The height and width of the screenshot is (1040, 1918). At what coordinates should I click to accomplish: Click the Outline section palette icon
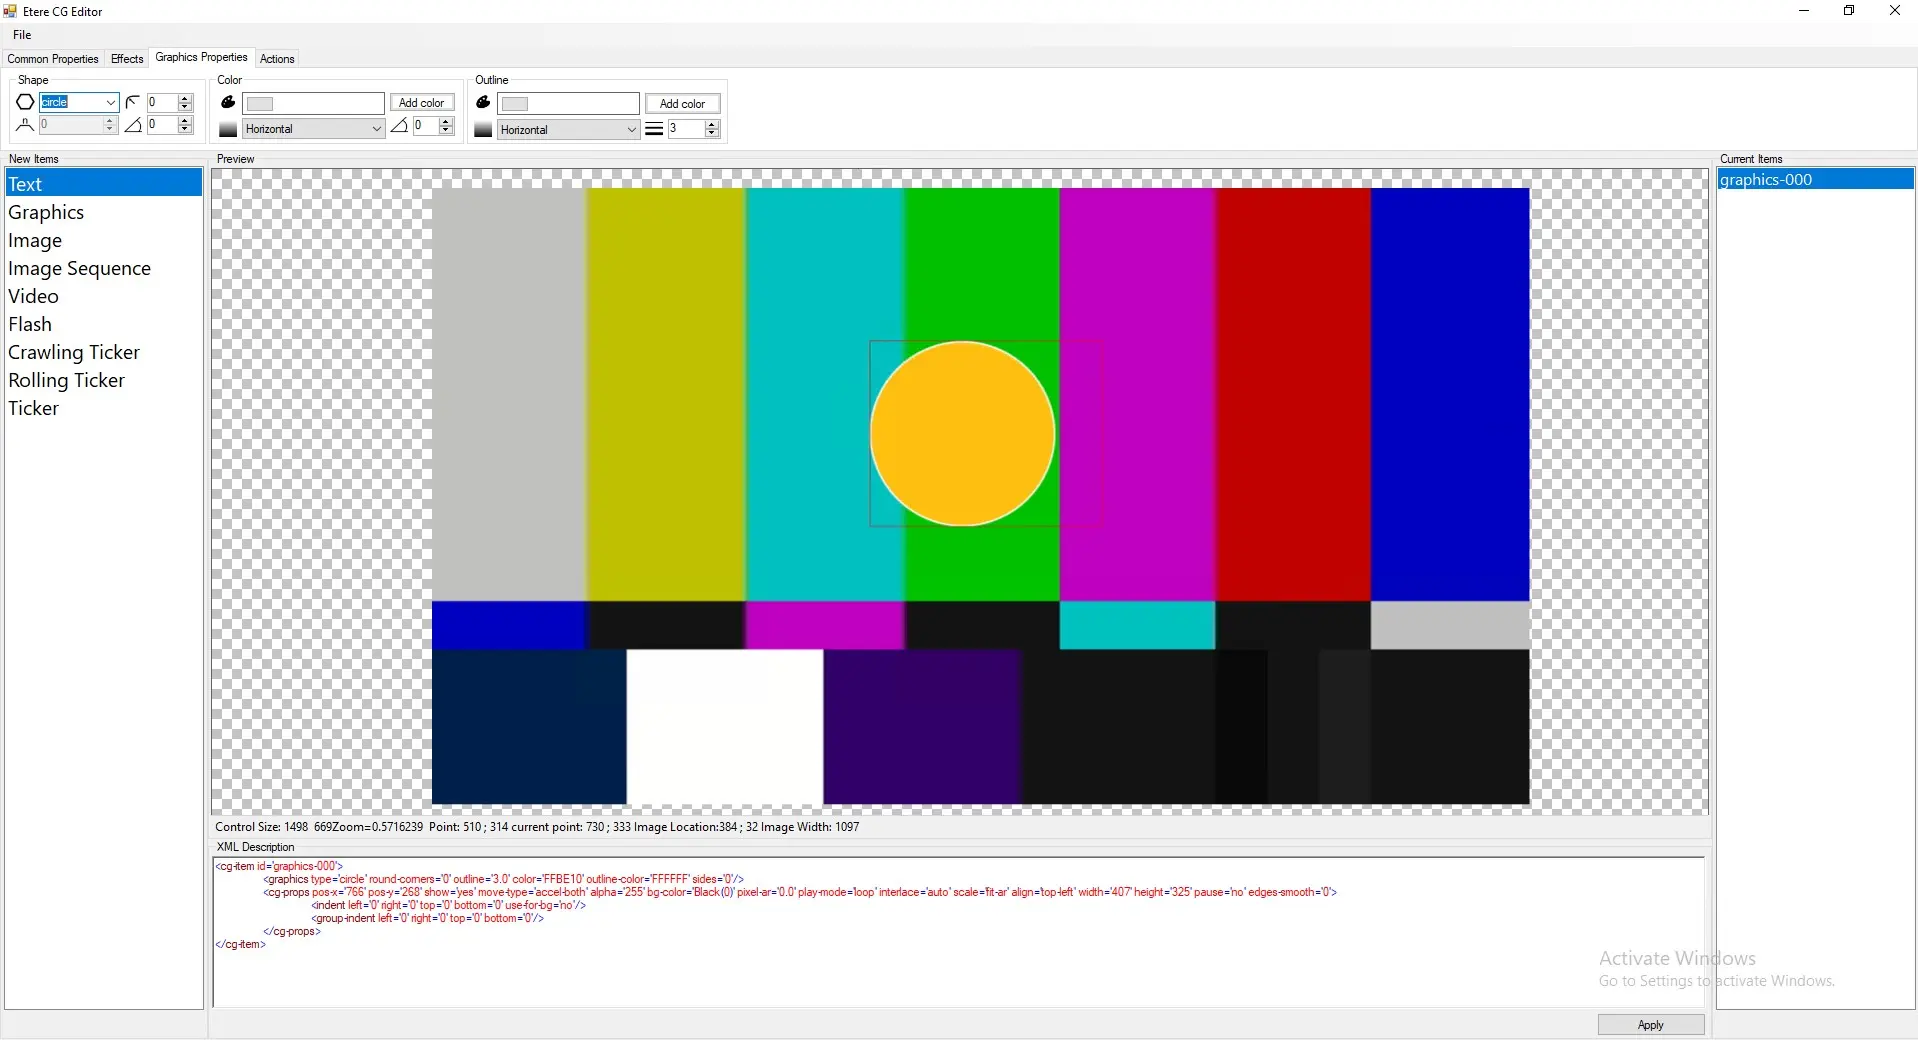tap(483, 103)
